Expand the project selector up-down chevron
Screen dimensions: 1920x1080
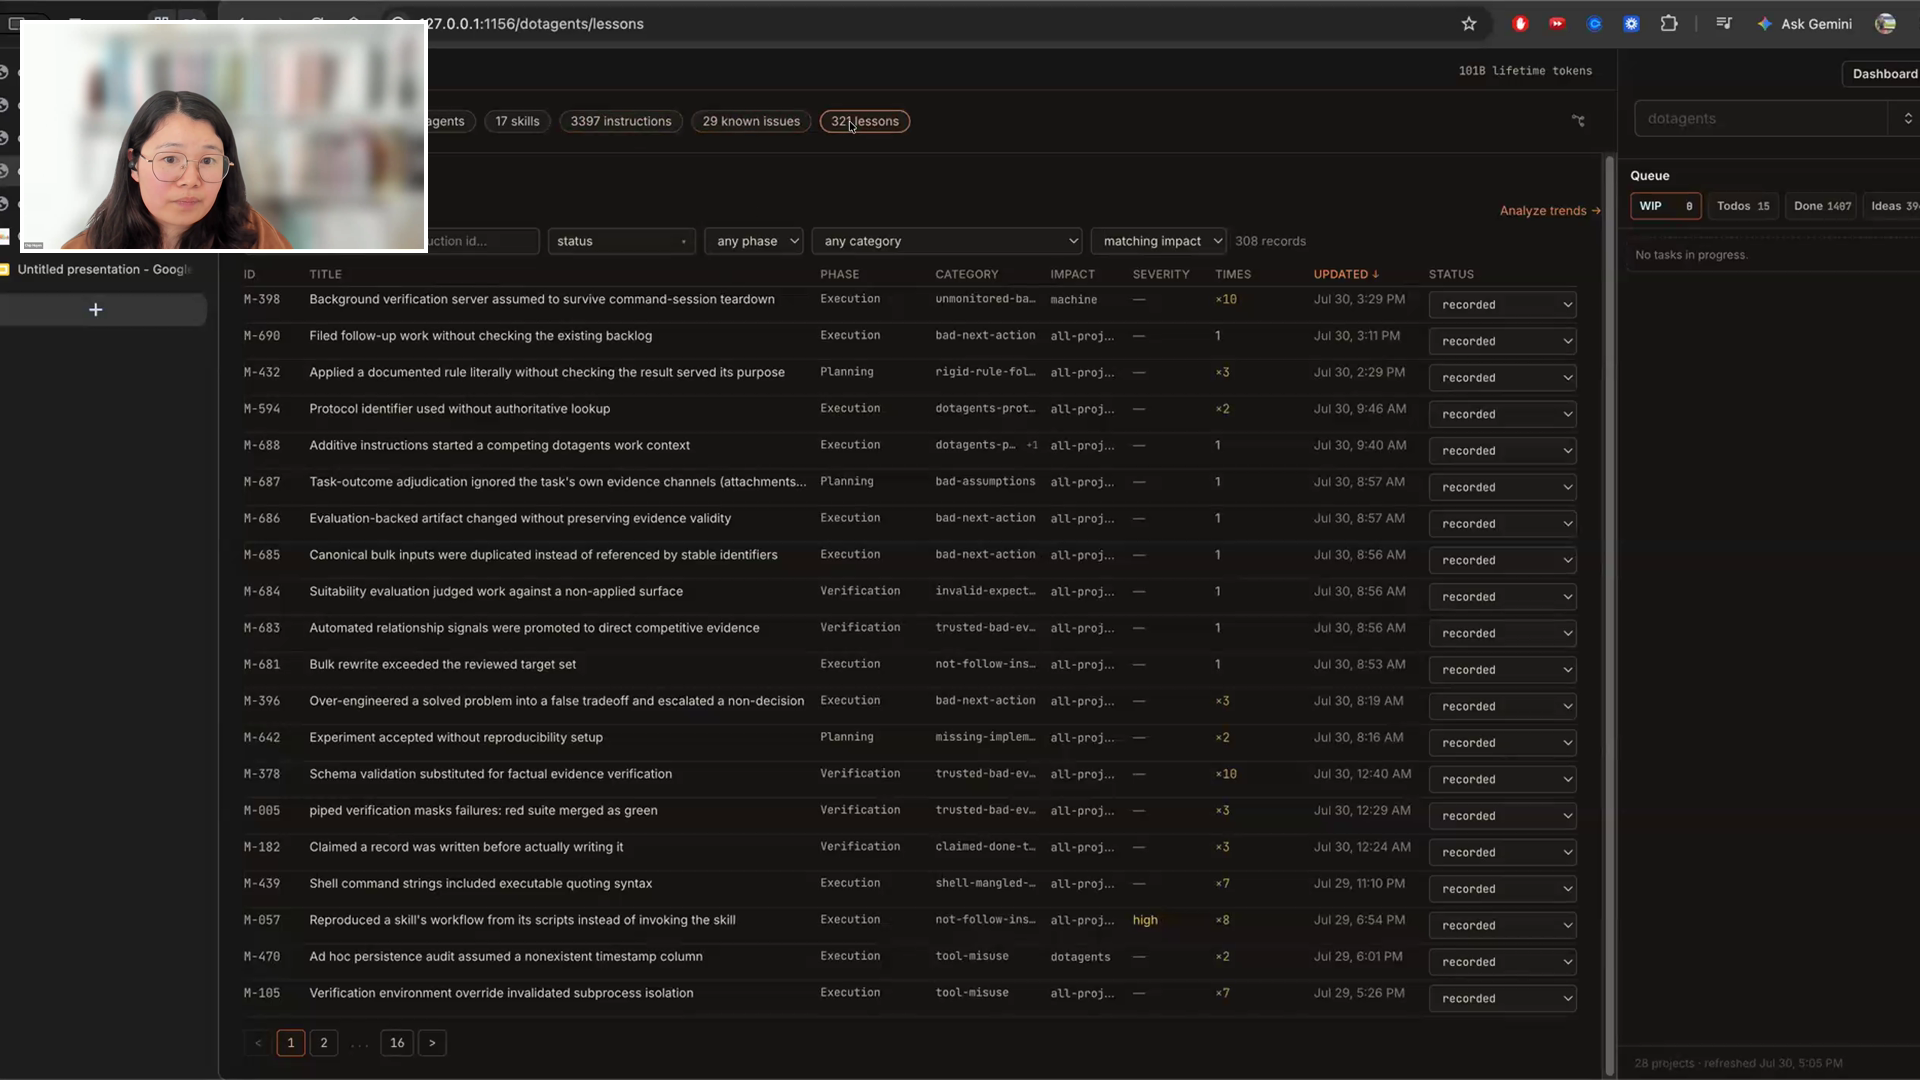pos(1907,119)
